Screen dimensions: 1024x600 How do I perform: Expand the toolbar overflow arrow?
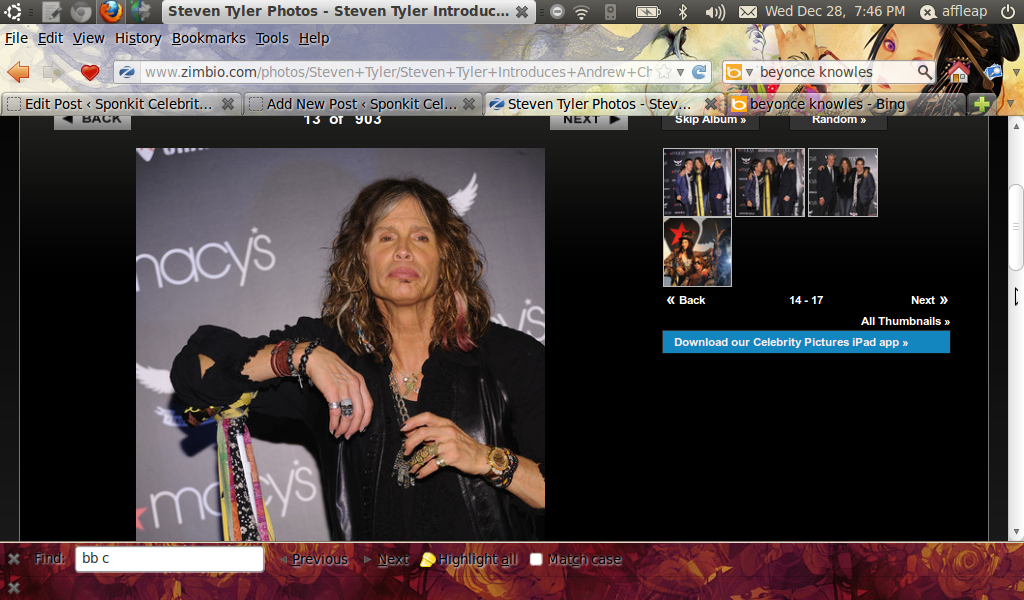click(x=1016, y=72)
